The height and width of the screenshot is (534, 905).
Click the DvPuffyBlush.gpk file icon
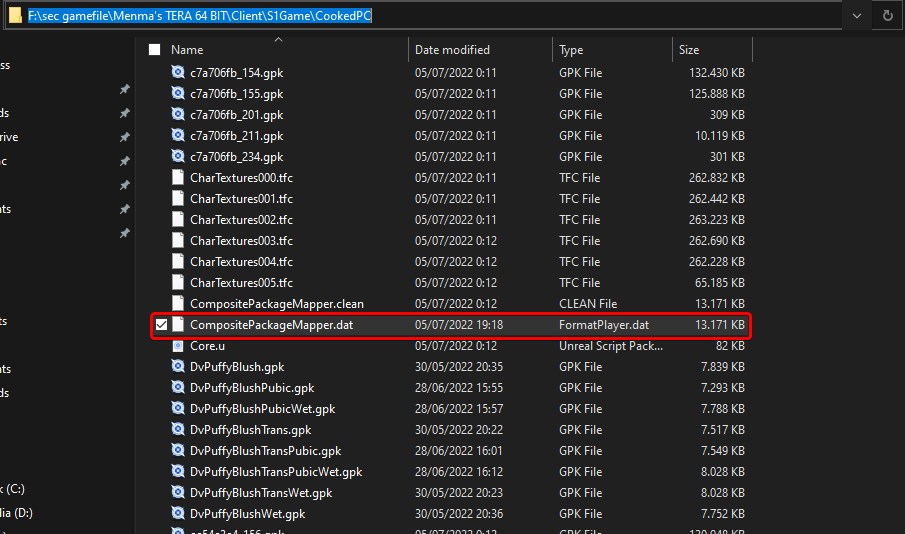[178, 367]
